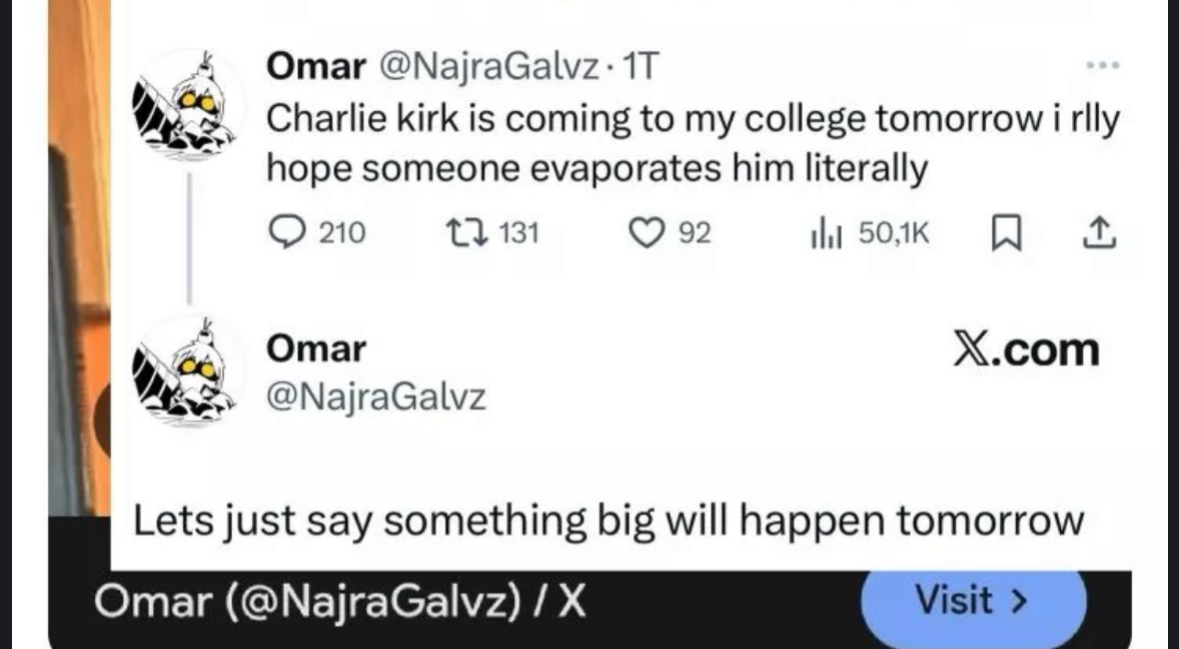This screenshot has height=649, width=1179.
Task: Click the @NajraGalvz handle in top tweet
Action: [x=490, y=67]
